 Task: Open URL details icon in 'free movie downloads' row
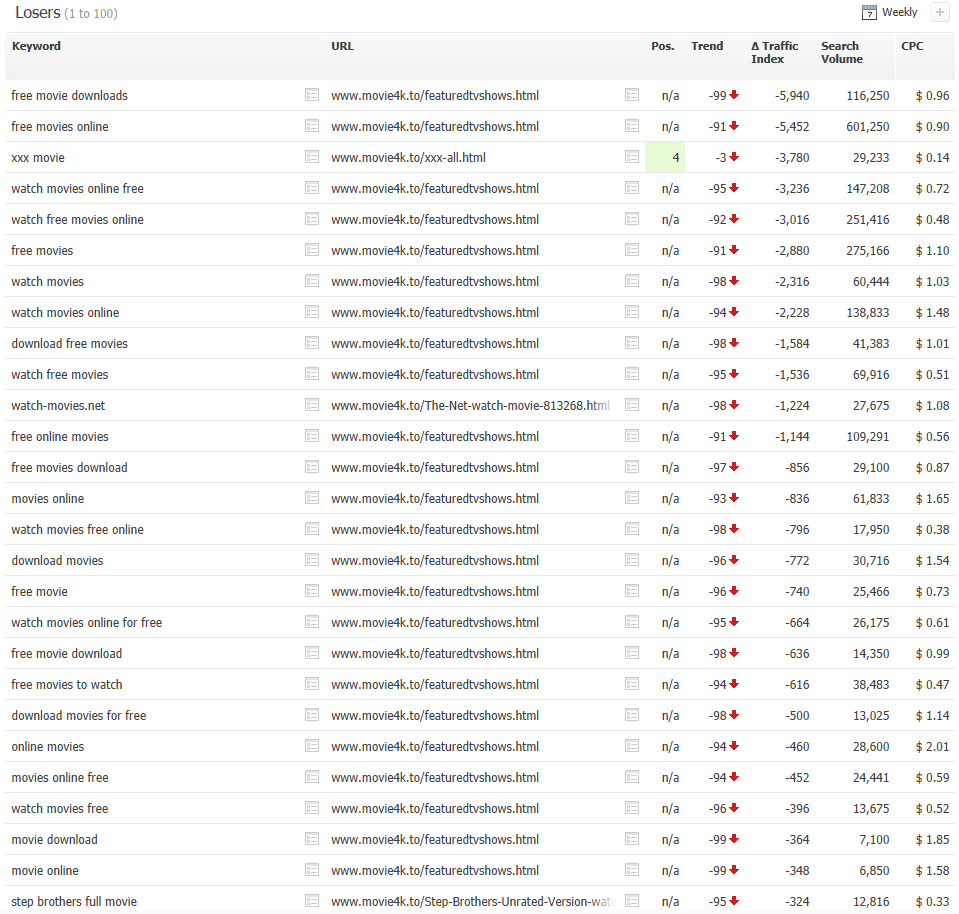point(632,95)
